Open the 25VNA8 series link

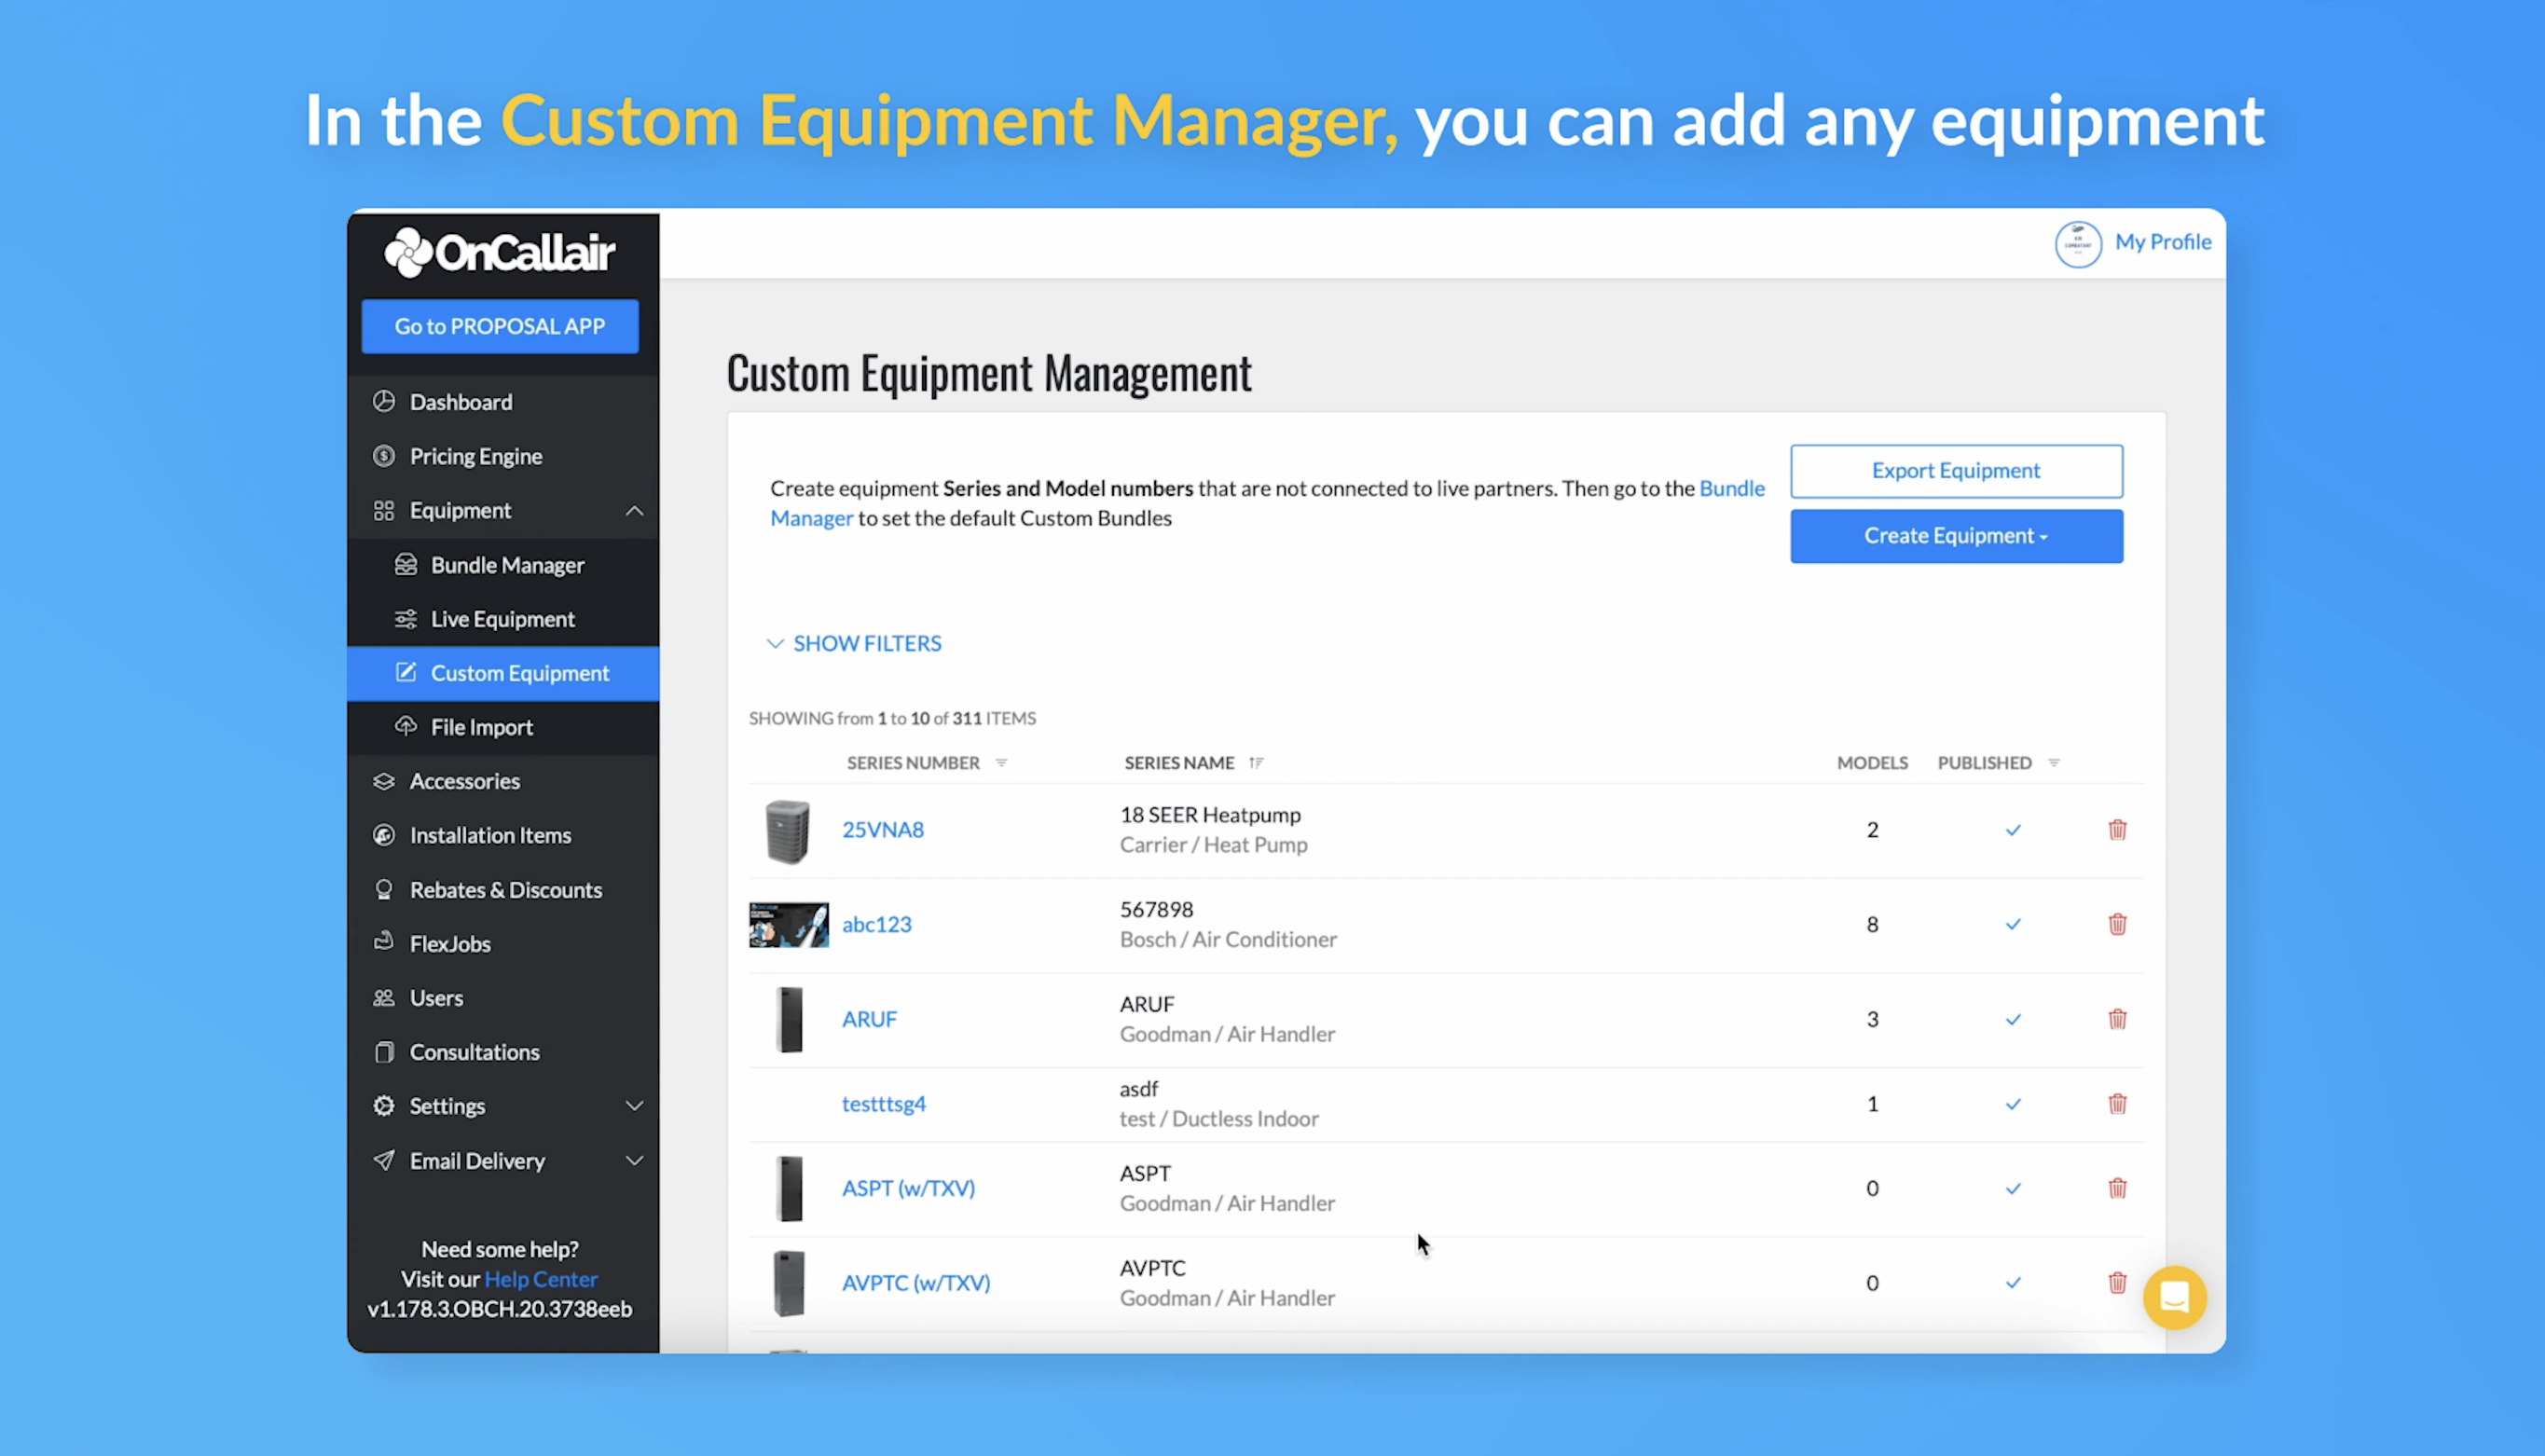tap(883, 830)
